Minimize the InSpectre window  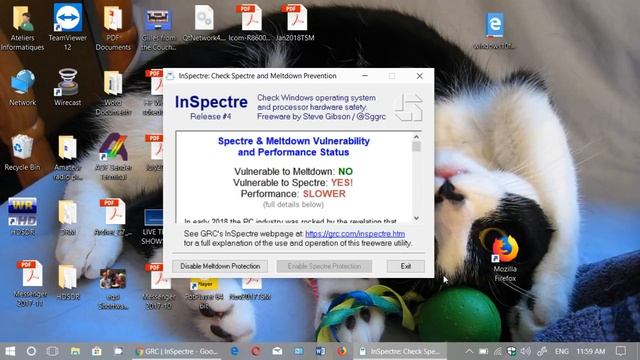click(365, 76)
